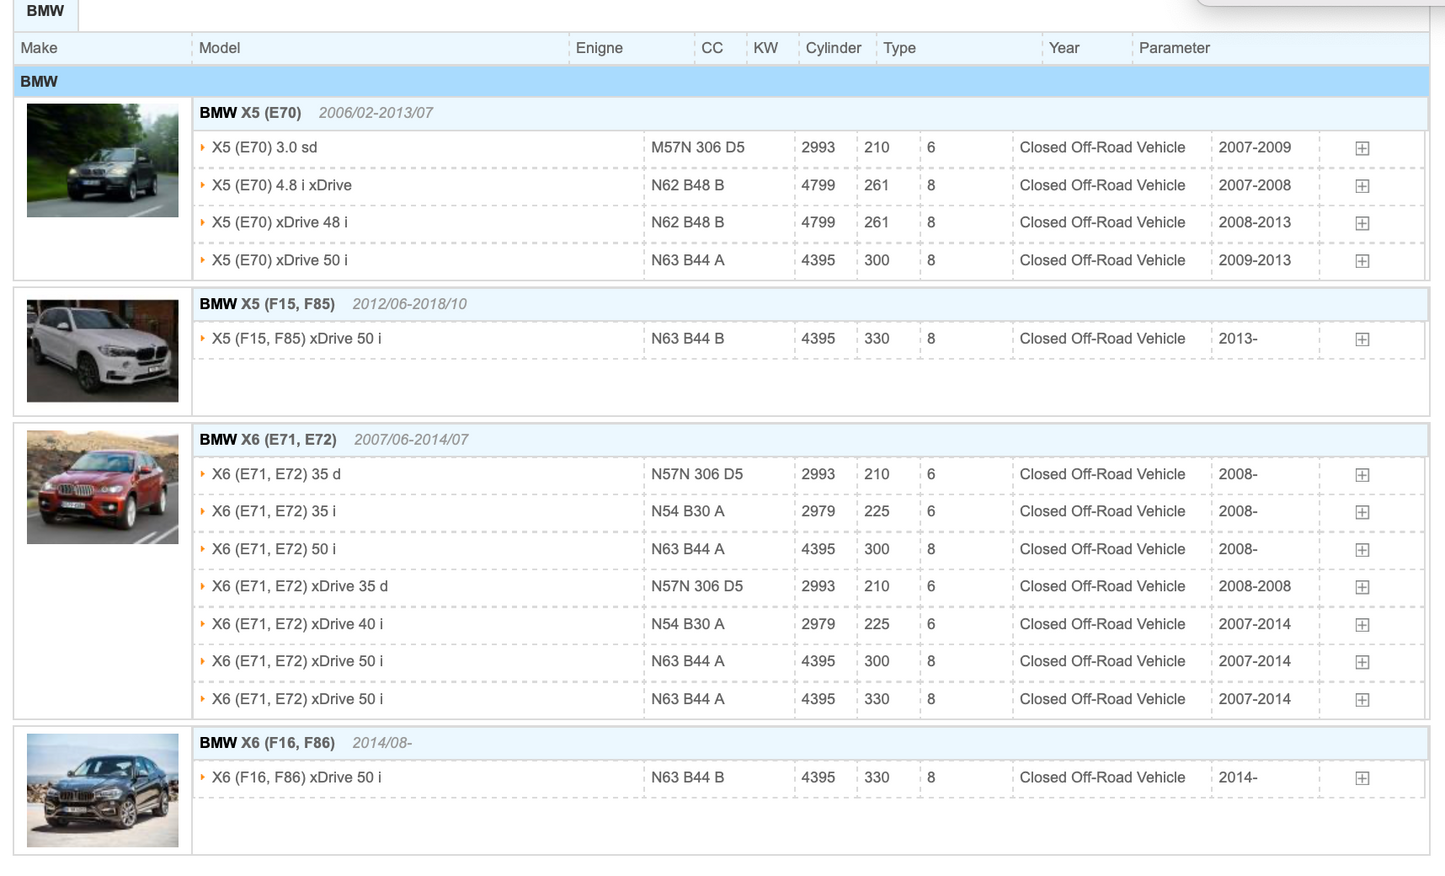Click engine N63 B44 B in X5 F15 row
Viewport: 1445px width, 876px height.
[688, 338]
